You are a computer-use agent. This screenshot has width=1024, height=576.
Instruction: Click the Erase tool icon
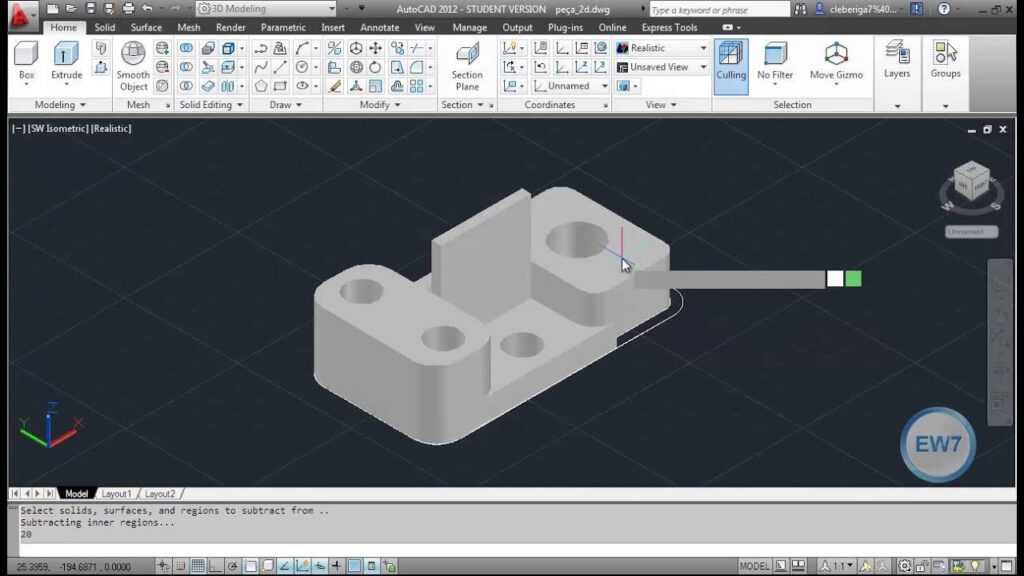(334, 86)
